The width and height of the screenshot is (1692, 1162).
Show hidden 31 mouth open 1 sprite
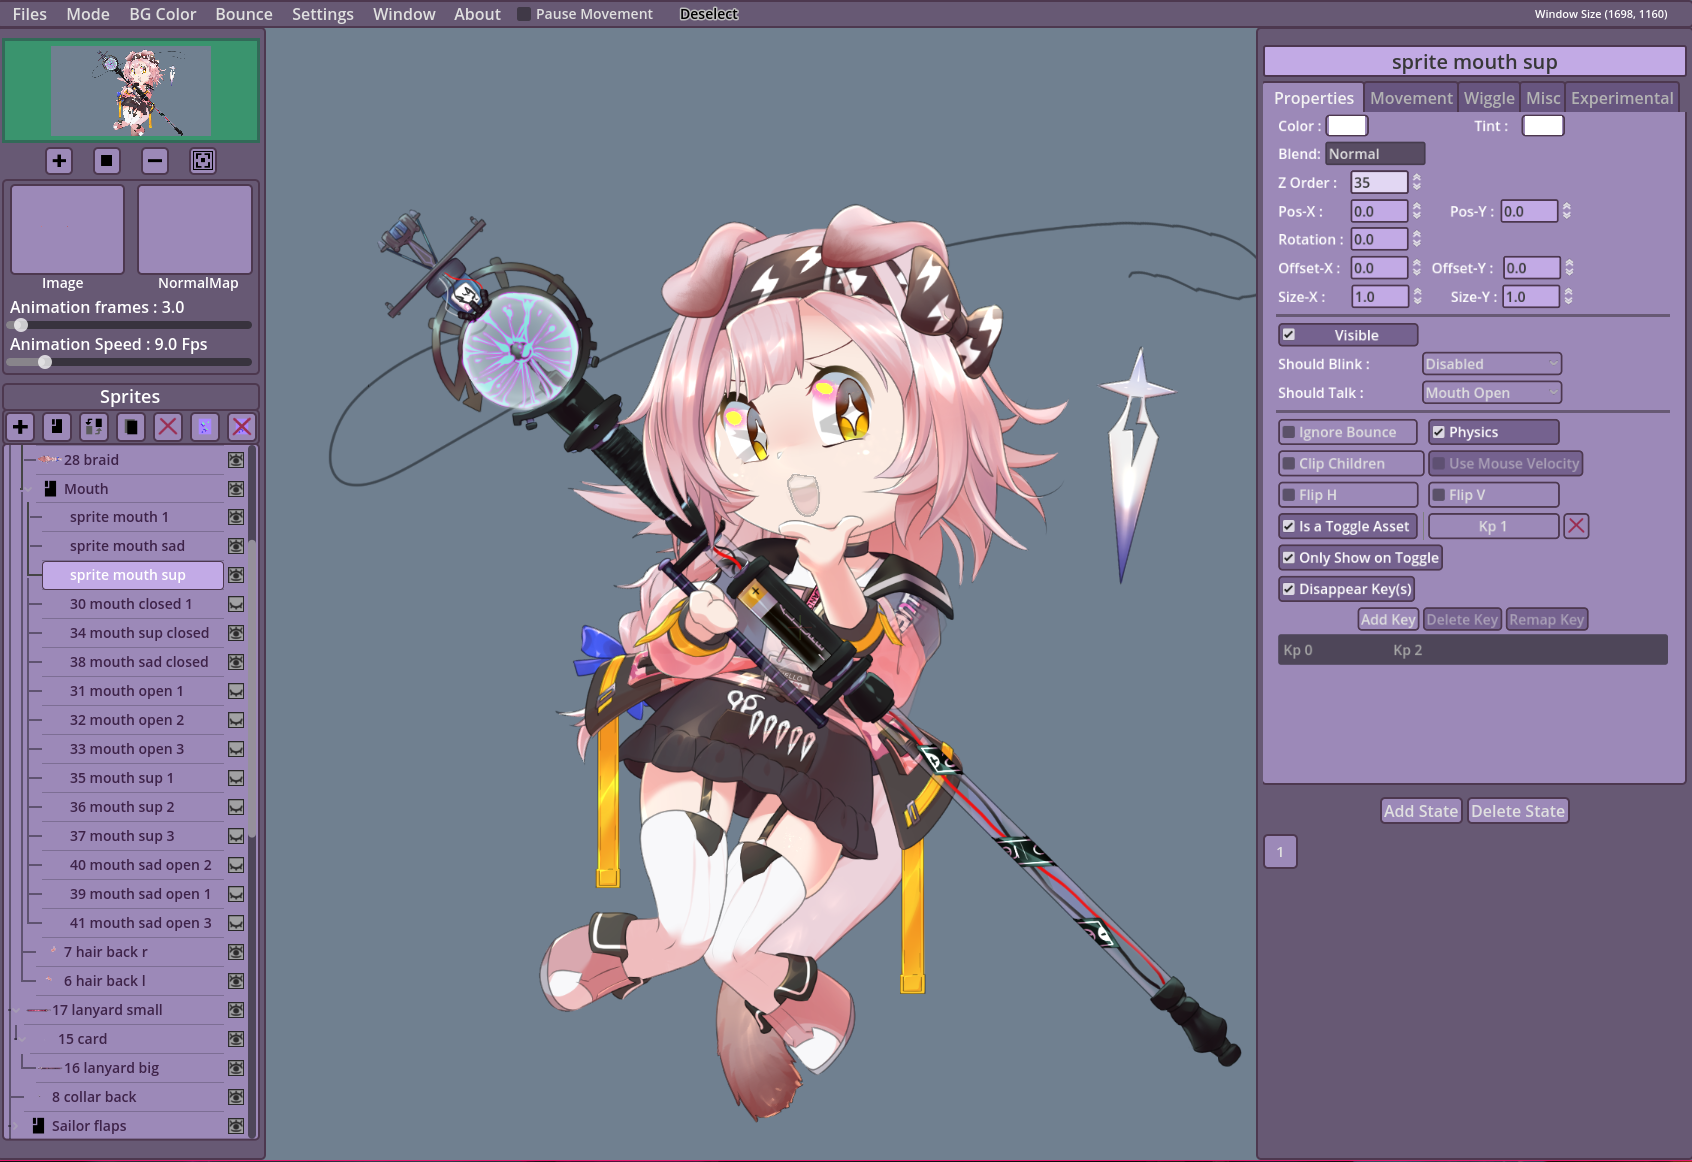[236, 691]
